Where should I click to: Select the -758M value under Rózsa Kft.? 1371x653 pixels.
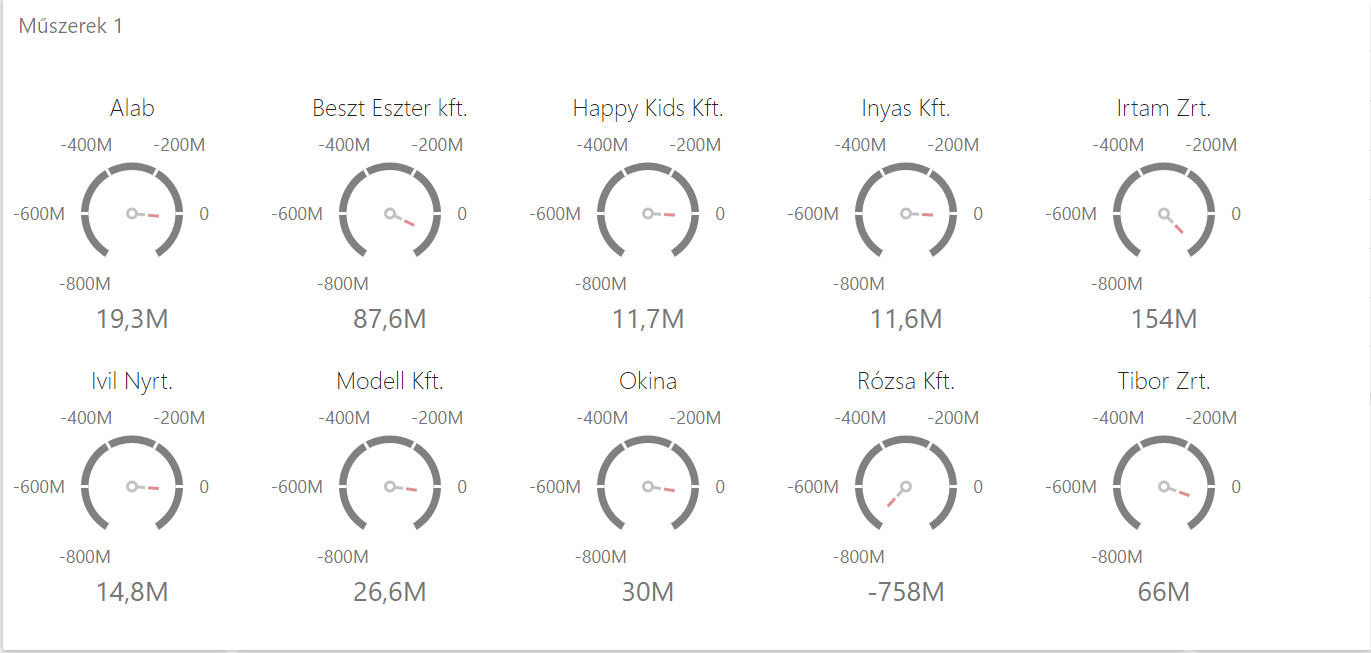tap(906, 592)
